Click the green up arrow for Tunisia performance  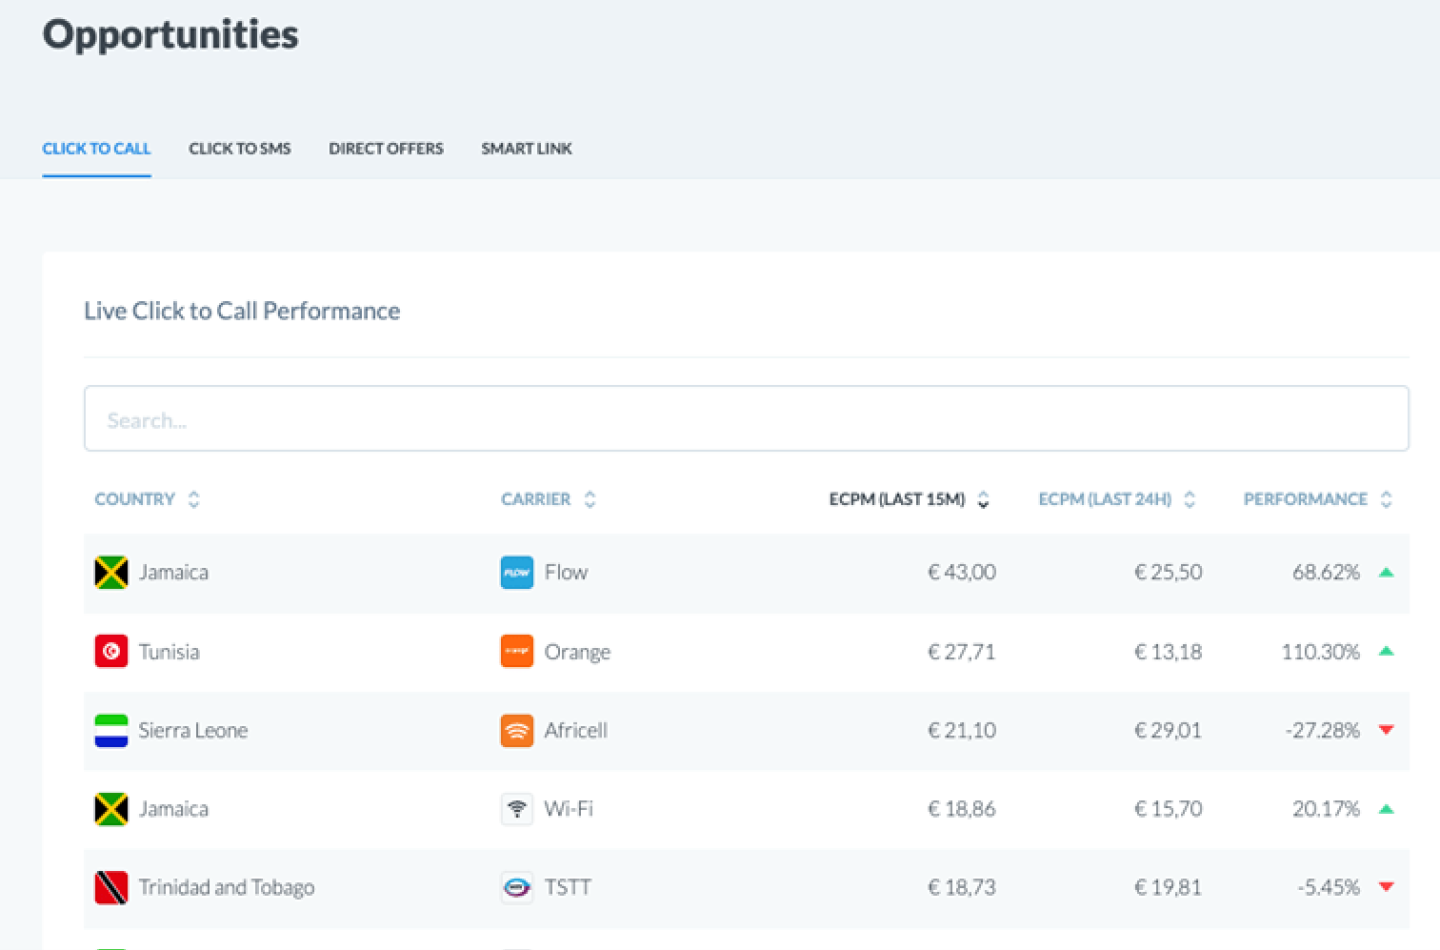(x=1386, y=652)
